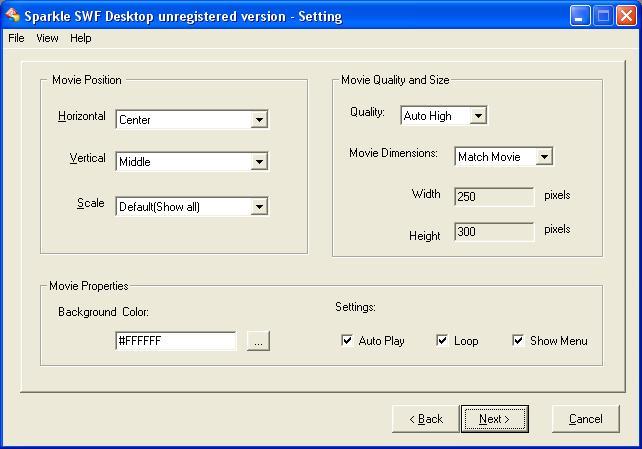This screenshot has width=642, height=449.
Task: Go to the previous step with Back
Action: point(426,419)
